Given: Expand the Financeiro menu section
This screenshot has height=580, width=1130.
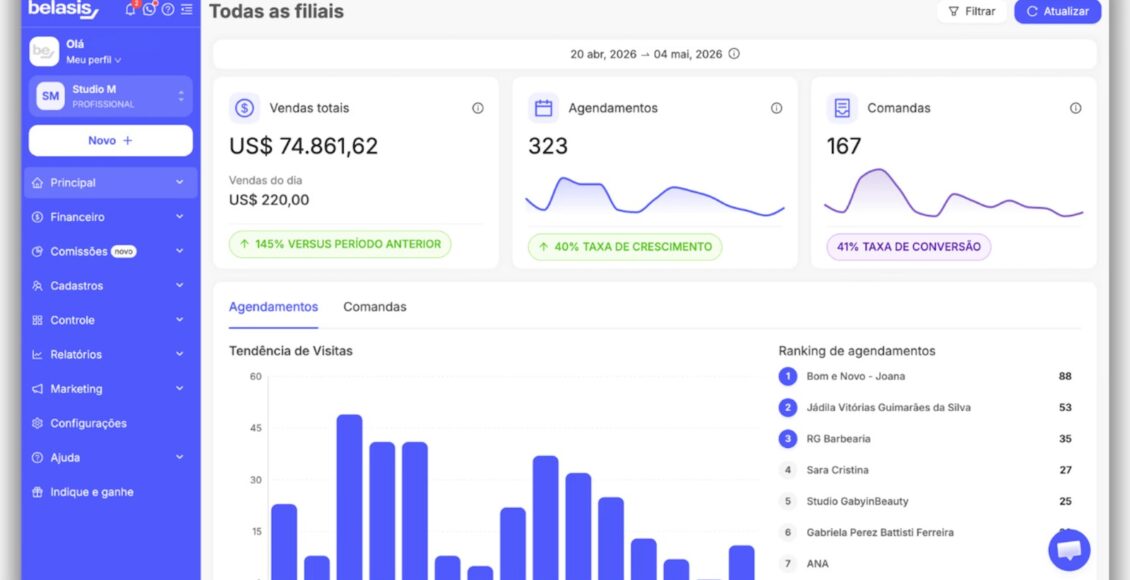Looking at the screenshot, I should [x=111, y=217].
